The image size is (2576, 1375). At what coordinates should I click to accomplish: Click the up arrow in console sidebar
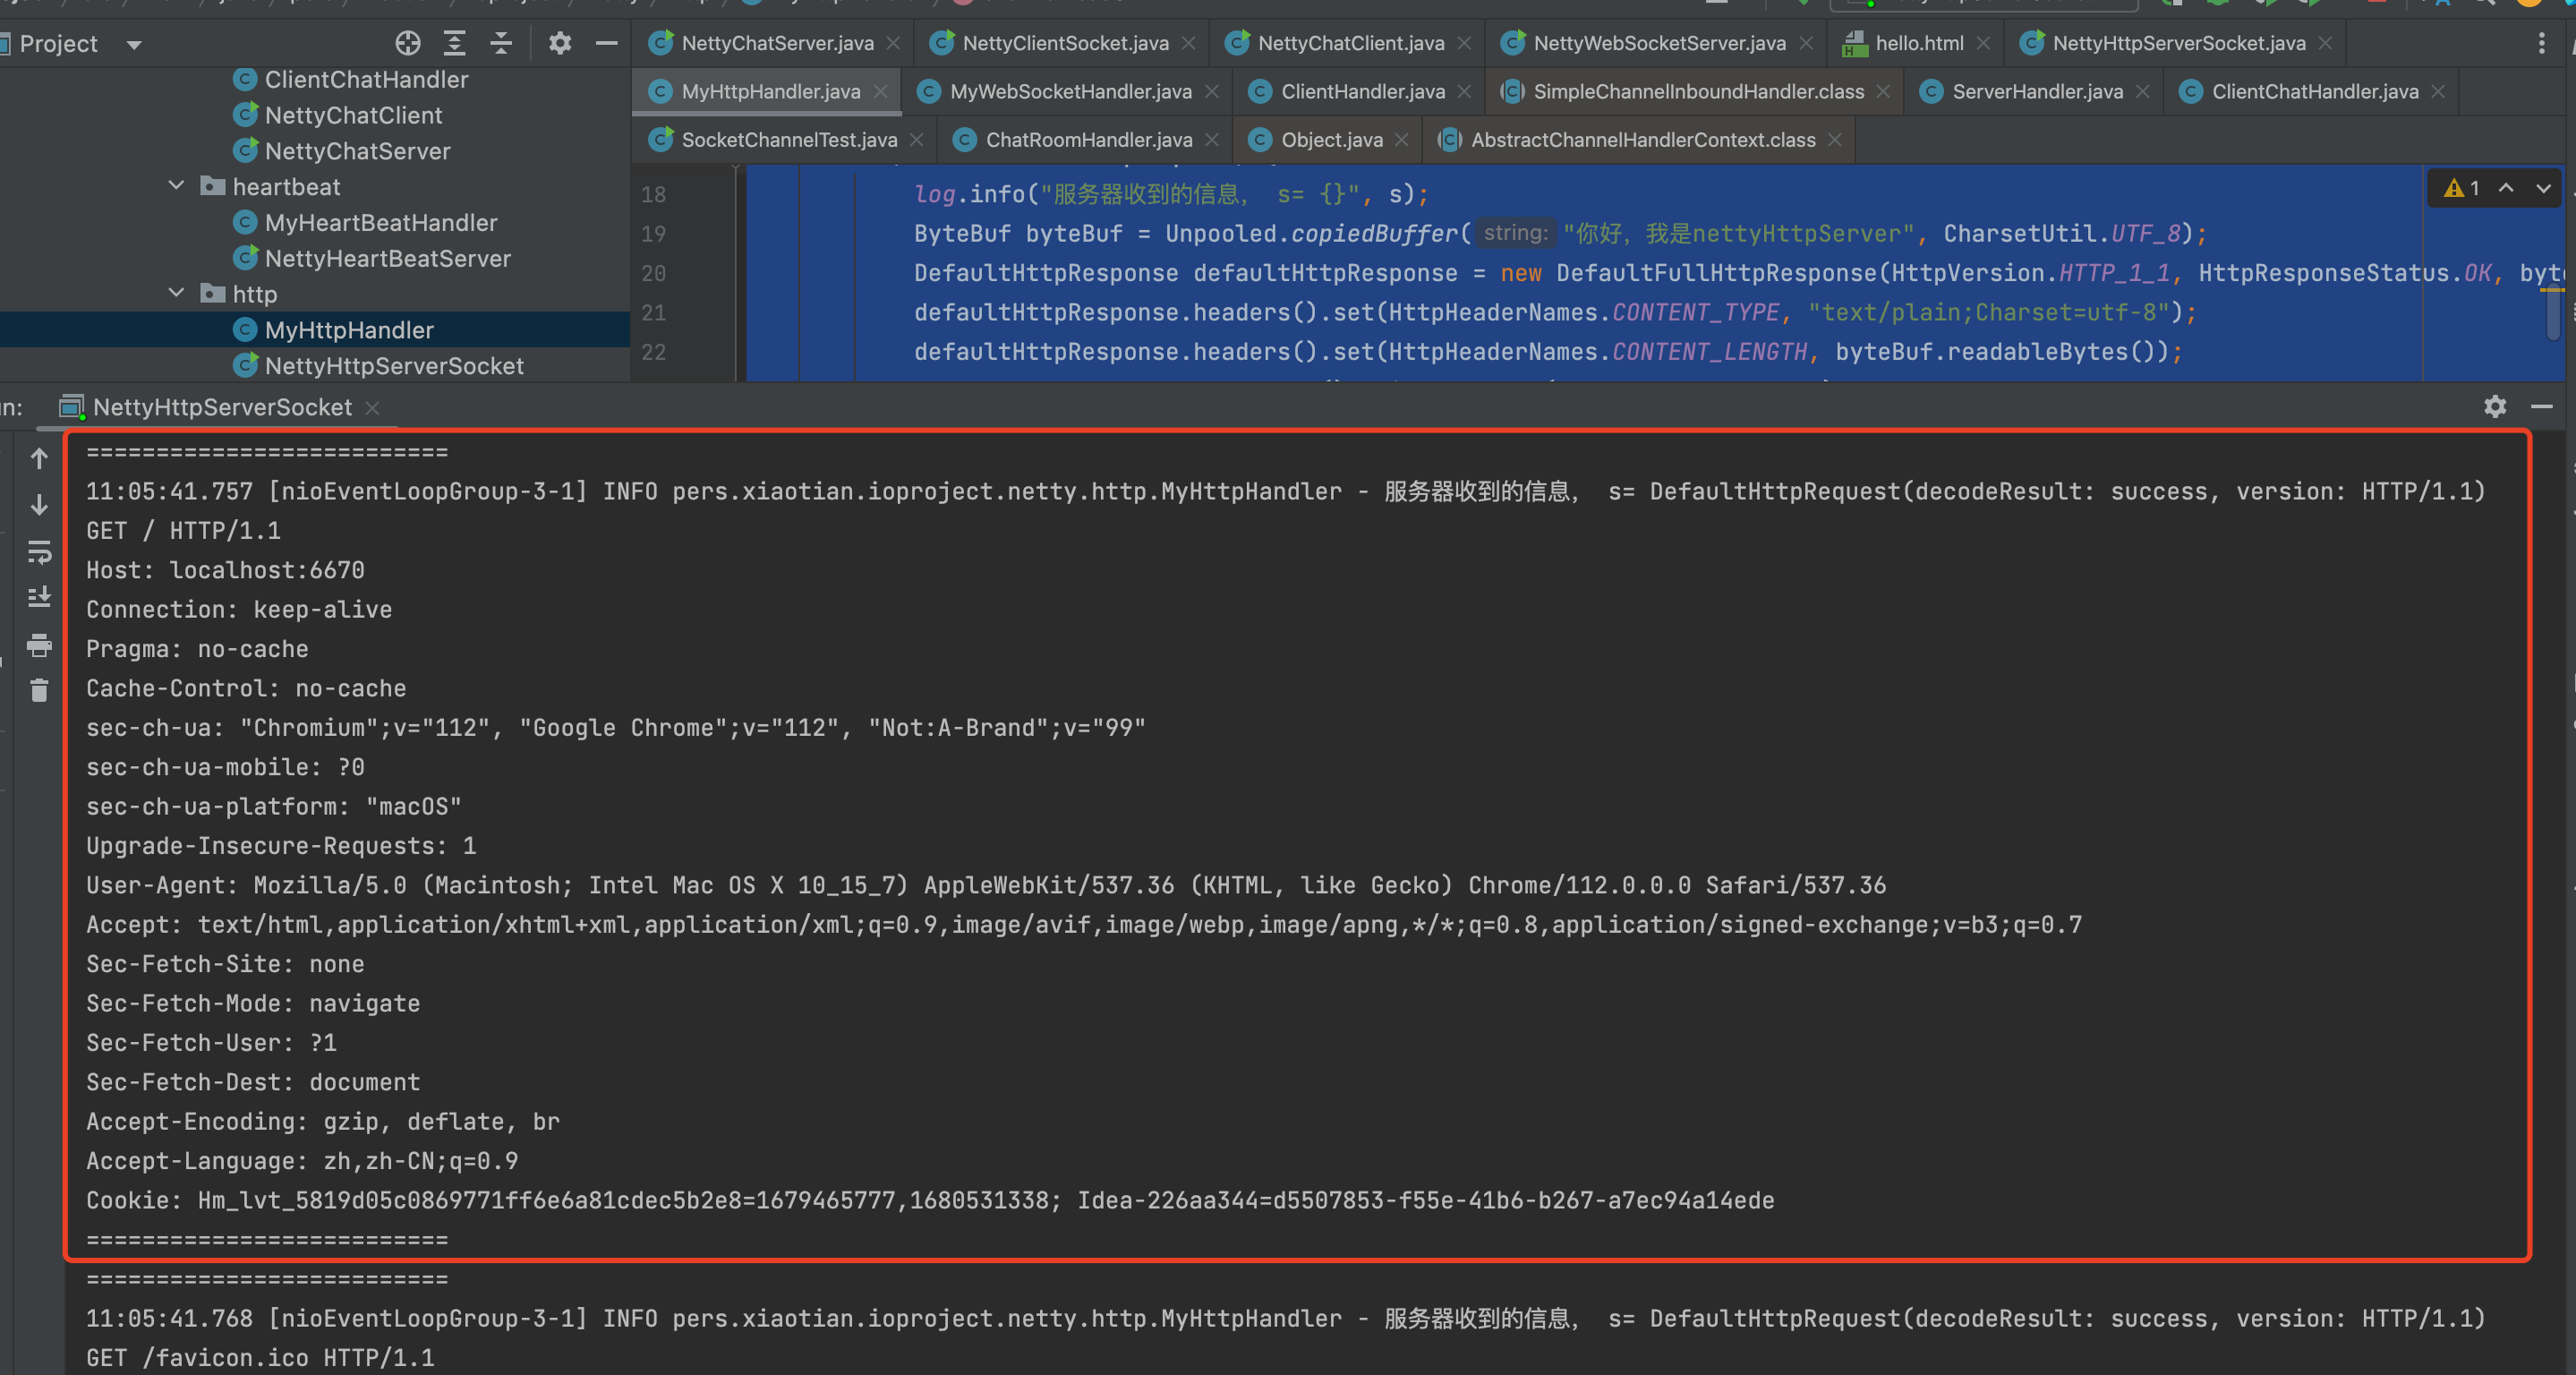39,458
